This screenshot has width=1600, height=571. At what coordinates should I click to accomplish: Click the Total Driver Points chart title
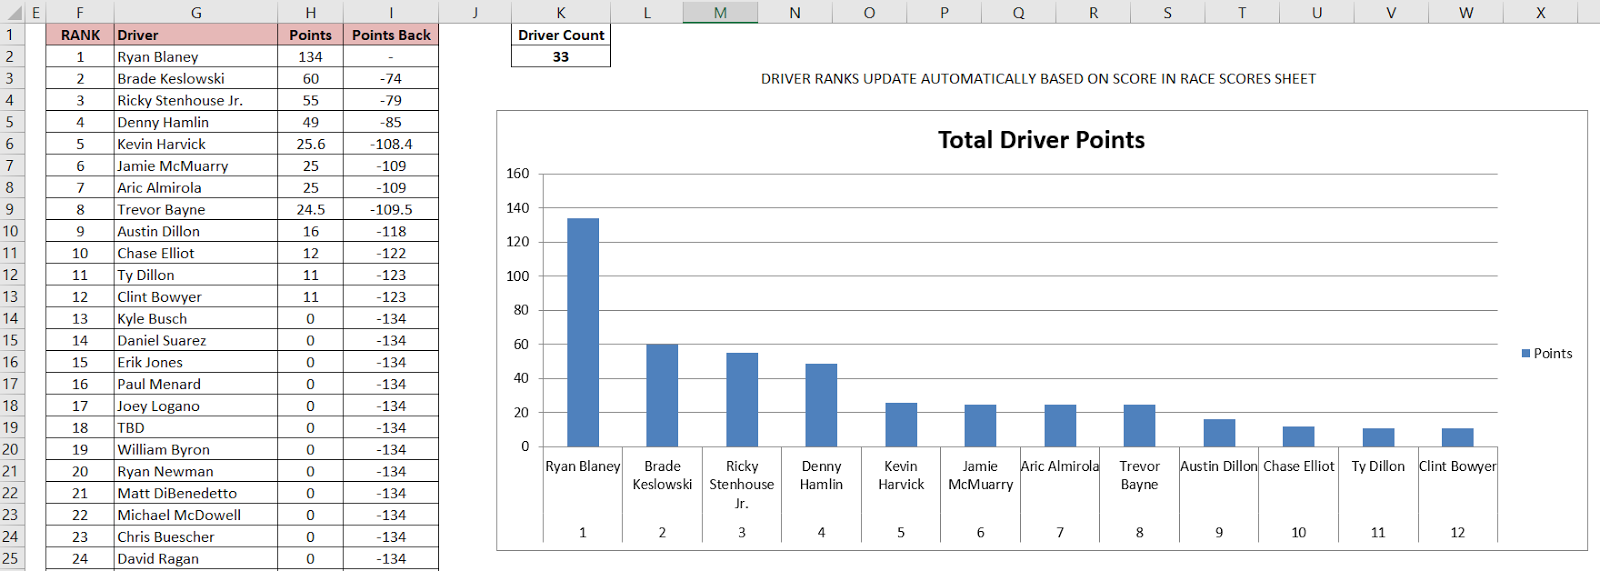pyautogui.click(x=1041, y=140)
